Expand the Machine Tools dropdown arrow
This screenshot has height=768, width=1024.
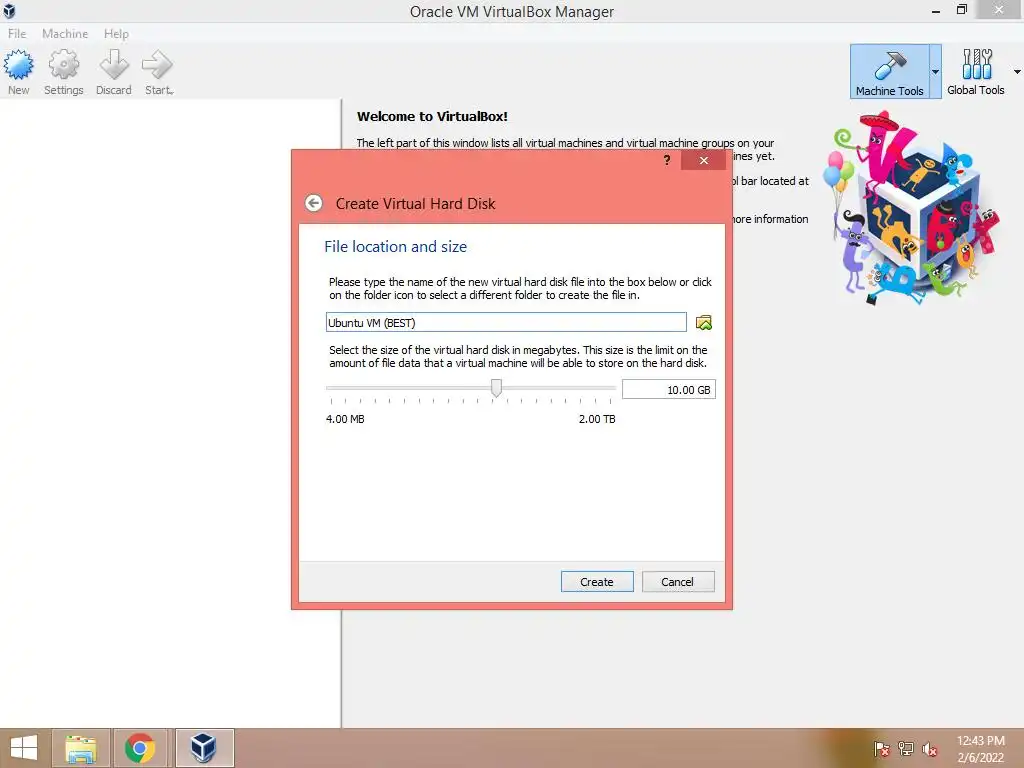click(935, 72)
